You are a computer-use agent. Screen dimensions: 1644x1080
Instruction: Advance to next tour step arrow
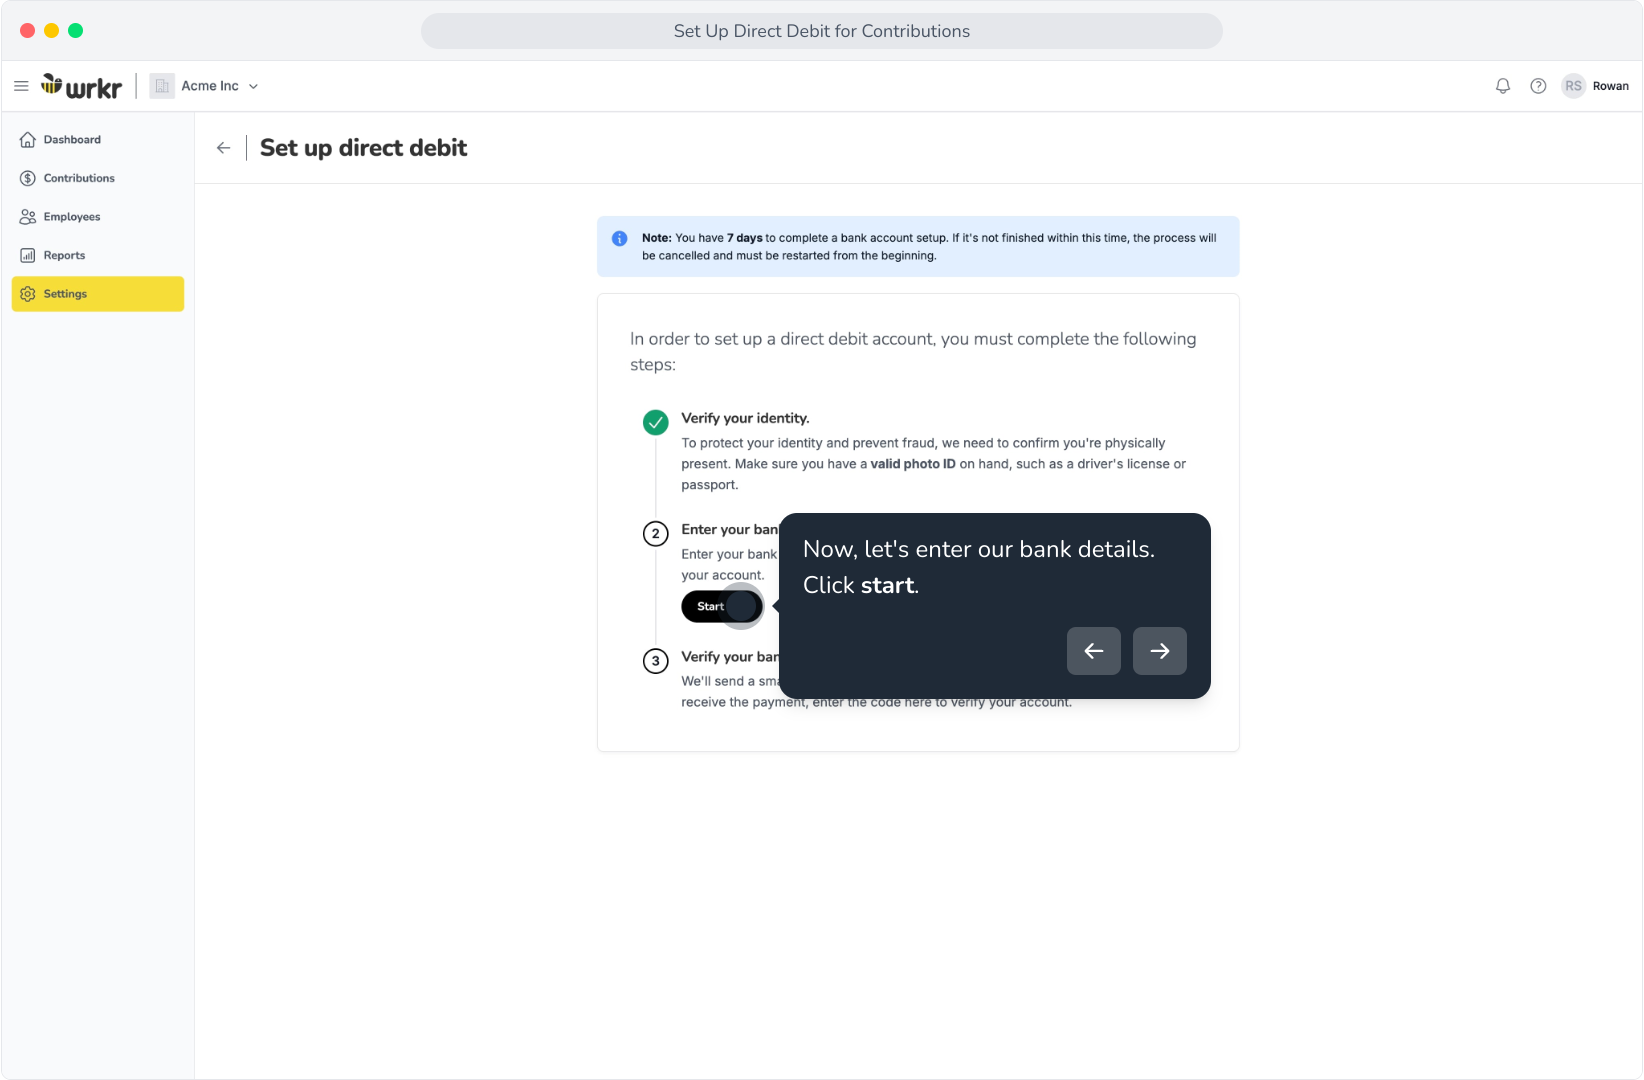click(x=1159, y=651)
